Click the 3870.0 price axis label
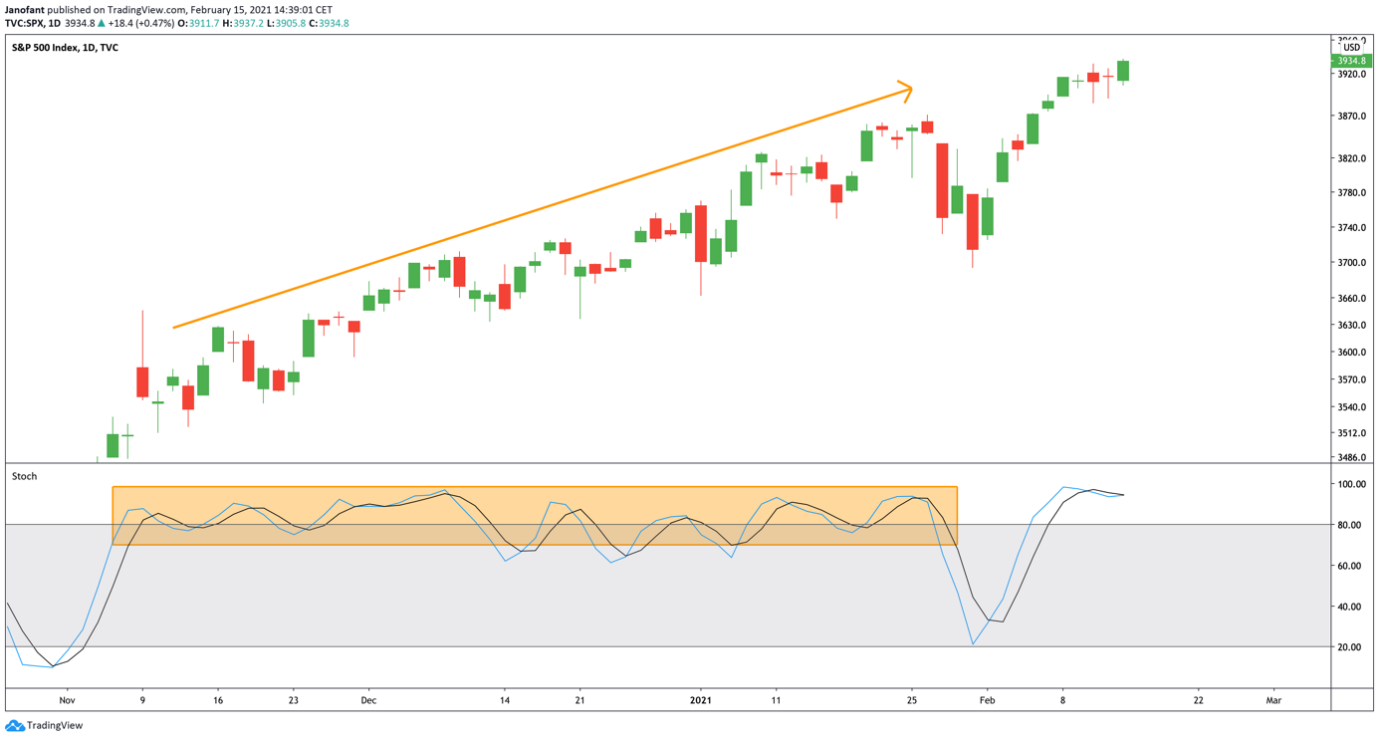Screen dimensions: 1379x740 pyautogui.click(x=1351, y=116)
